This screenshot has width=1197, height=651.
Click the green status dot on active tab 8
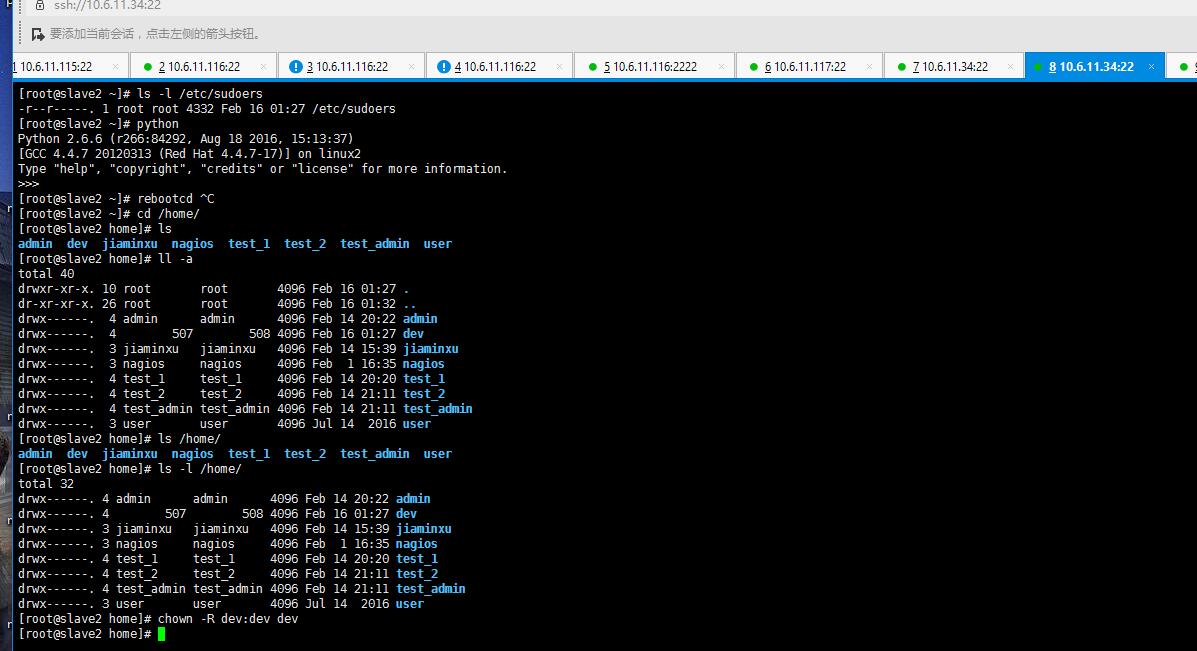click(x=1037, y=67)
